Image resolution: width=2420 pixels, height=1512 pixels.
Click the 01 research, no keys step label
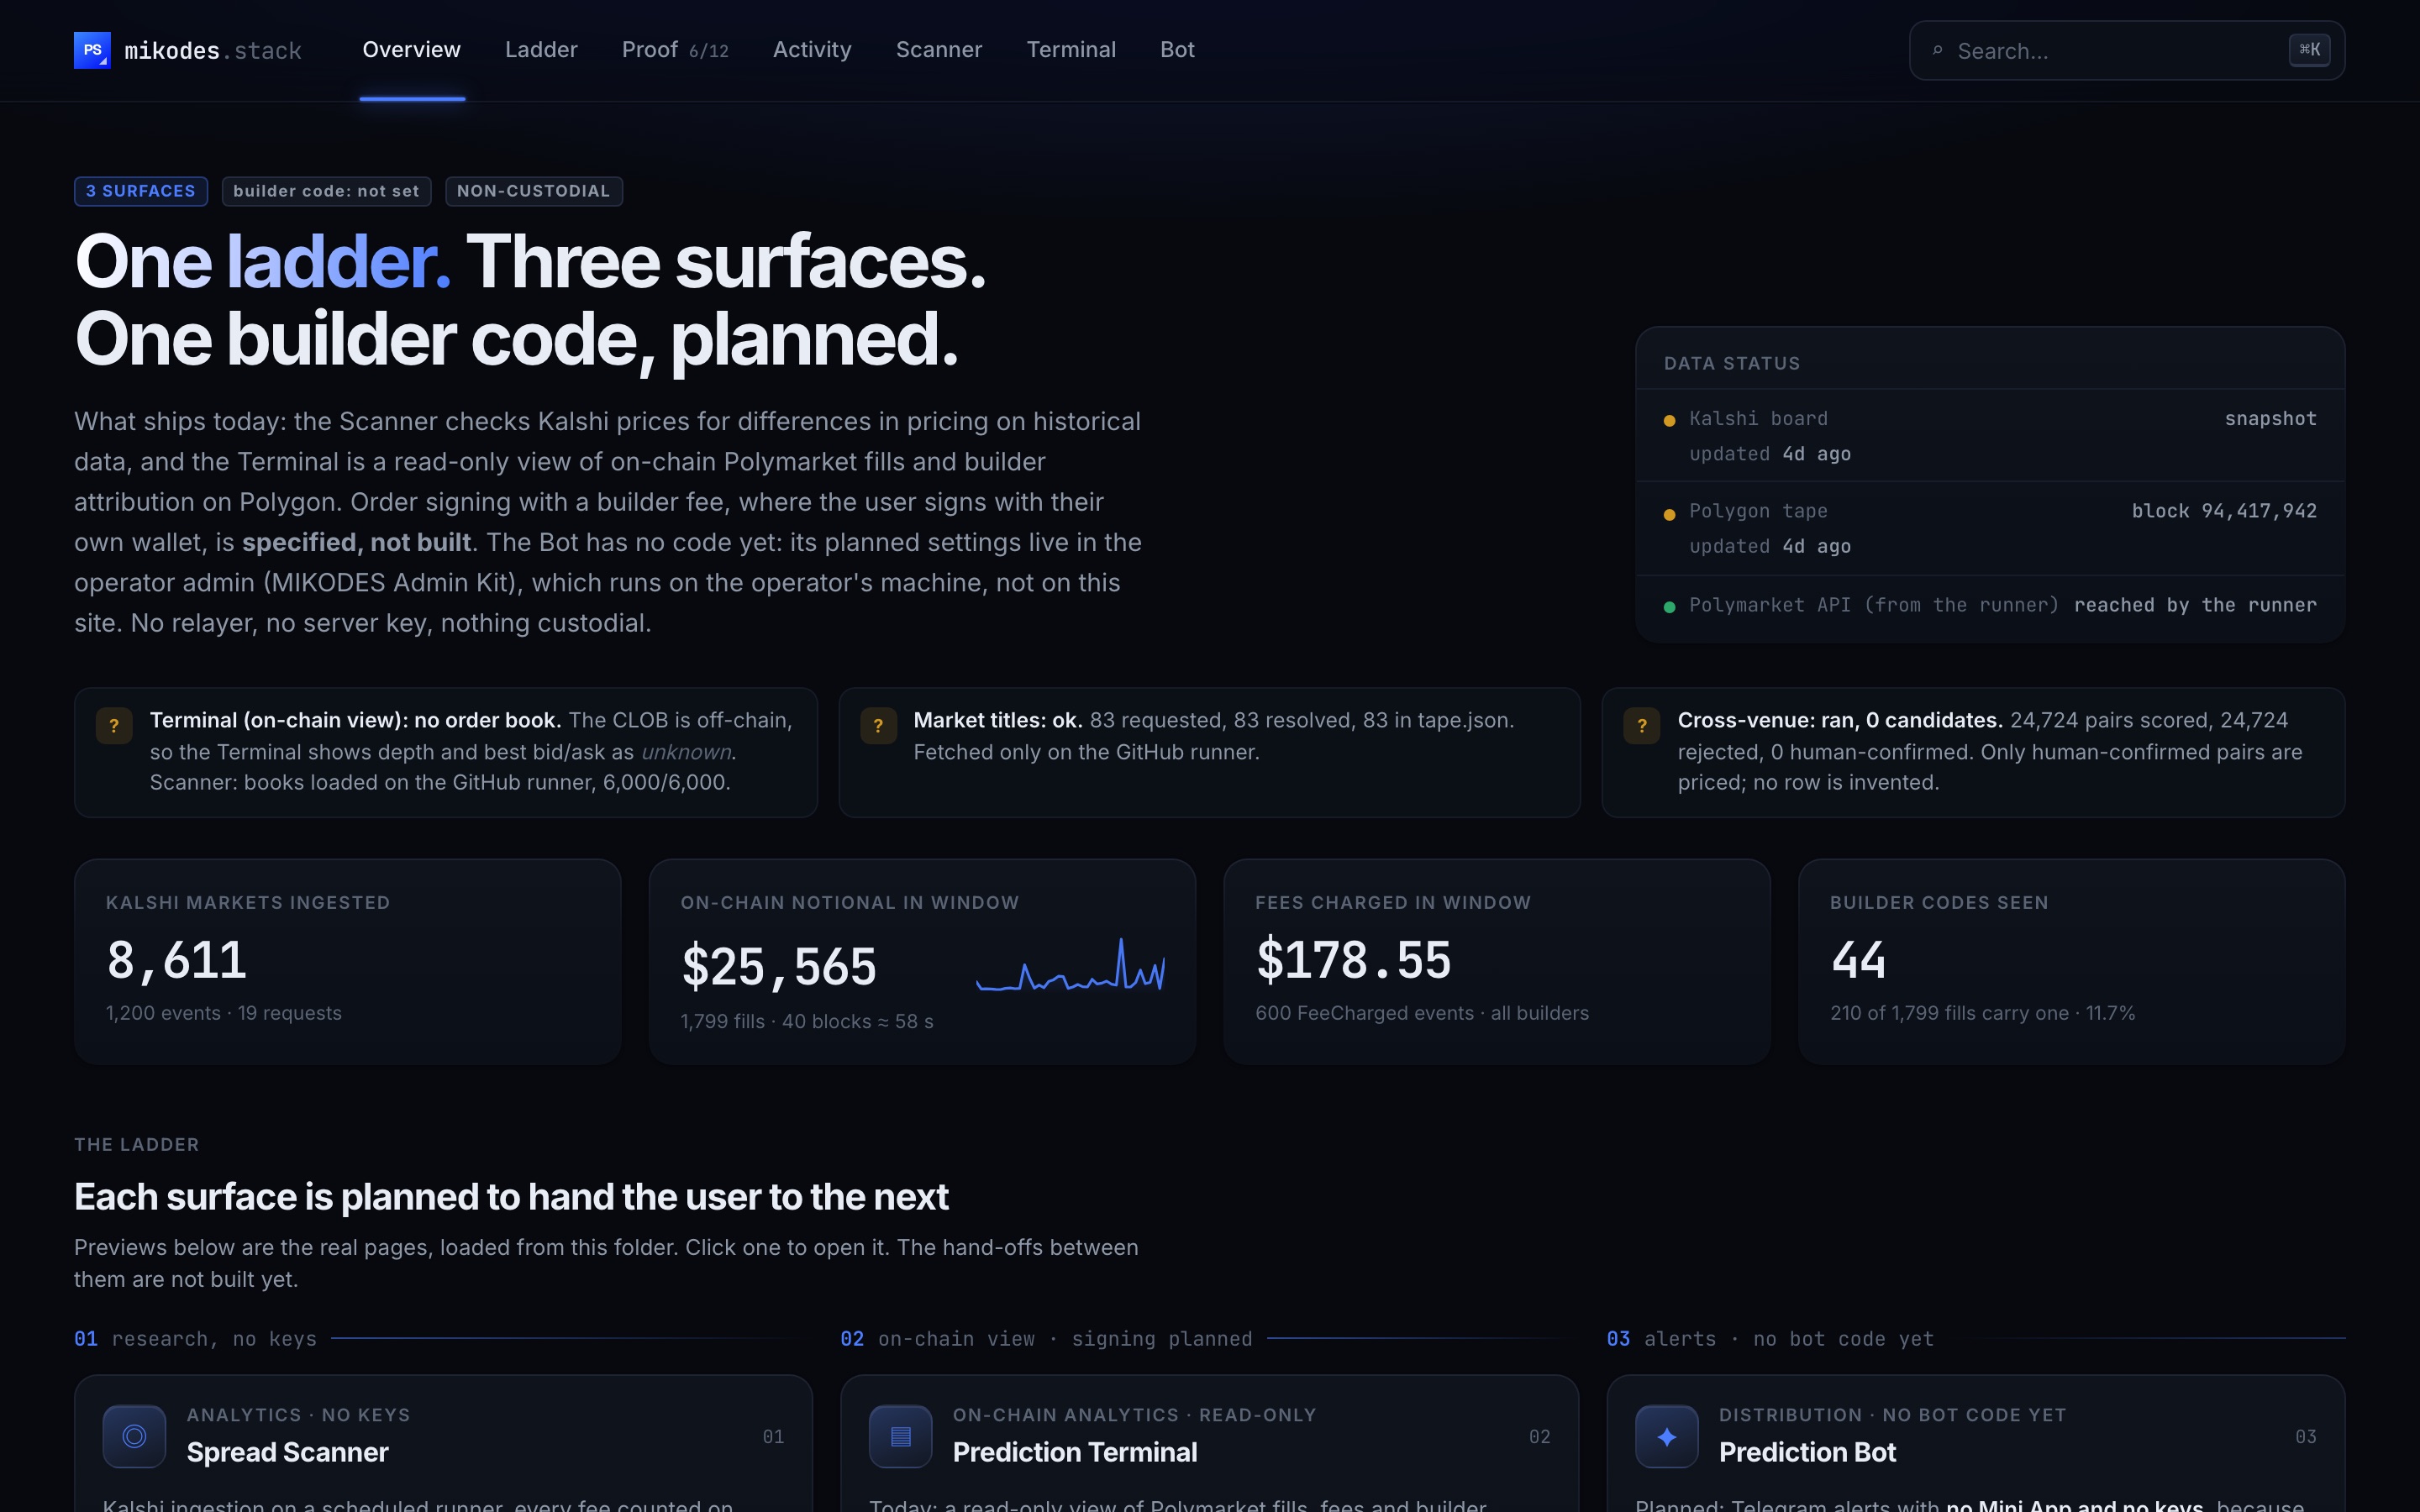coord(195,1339)
